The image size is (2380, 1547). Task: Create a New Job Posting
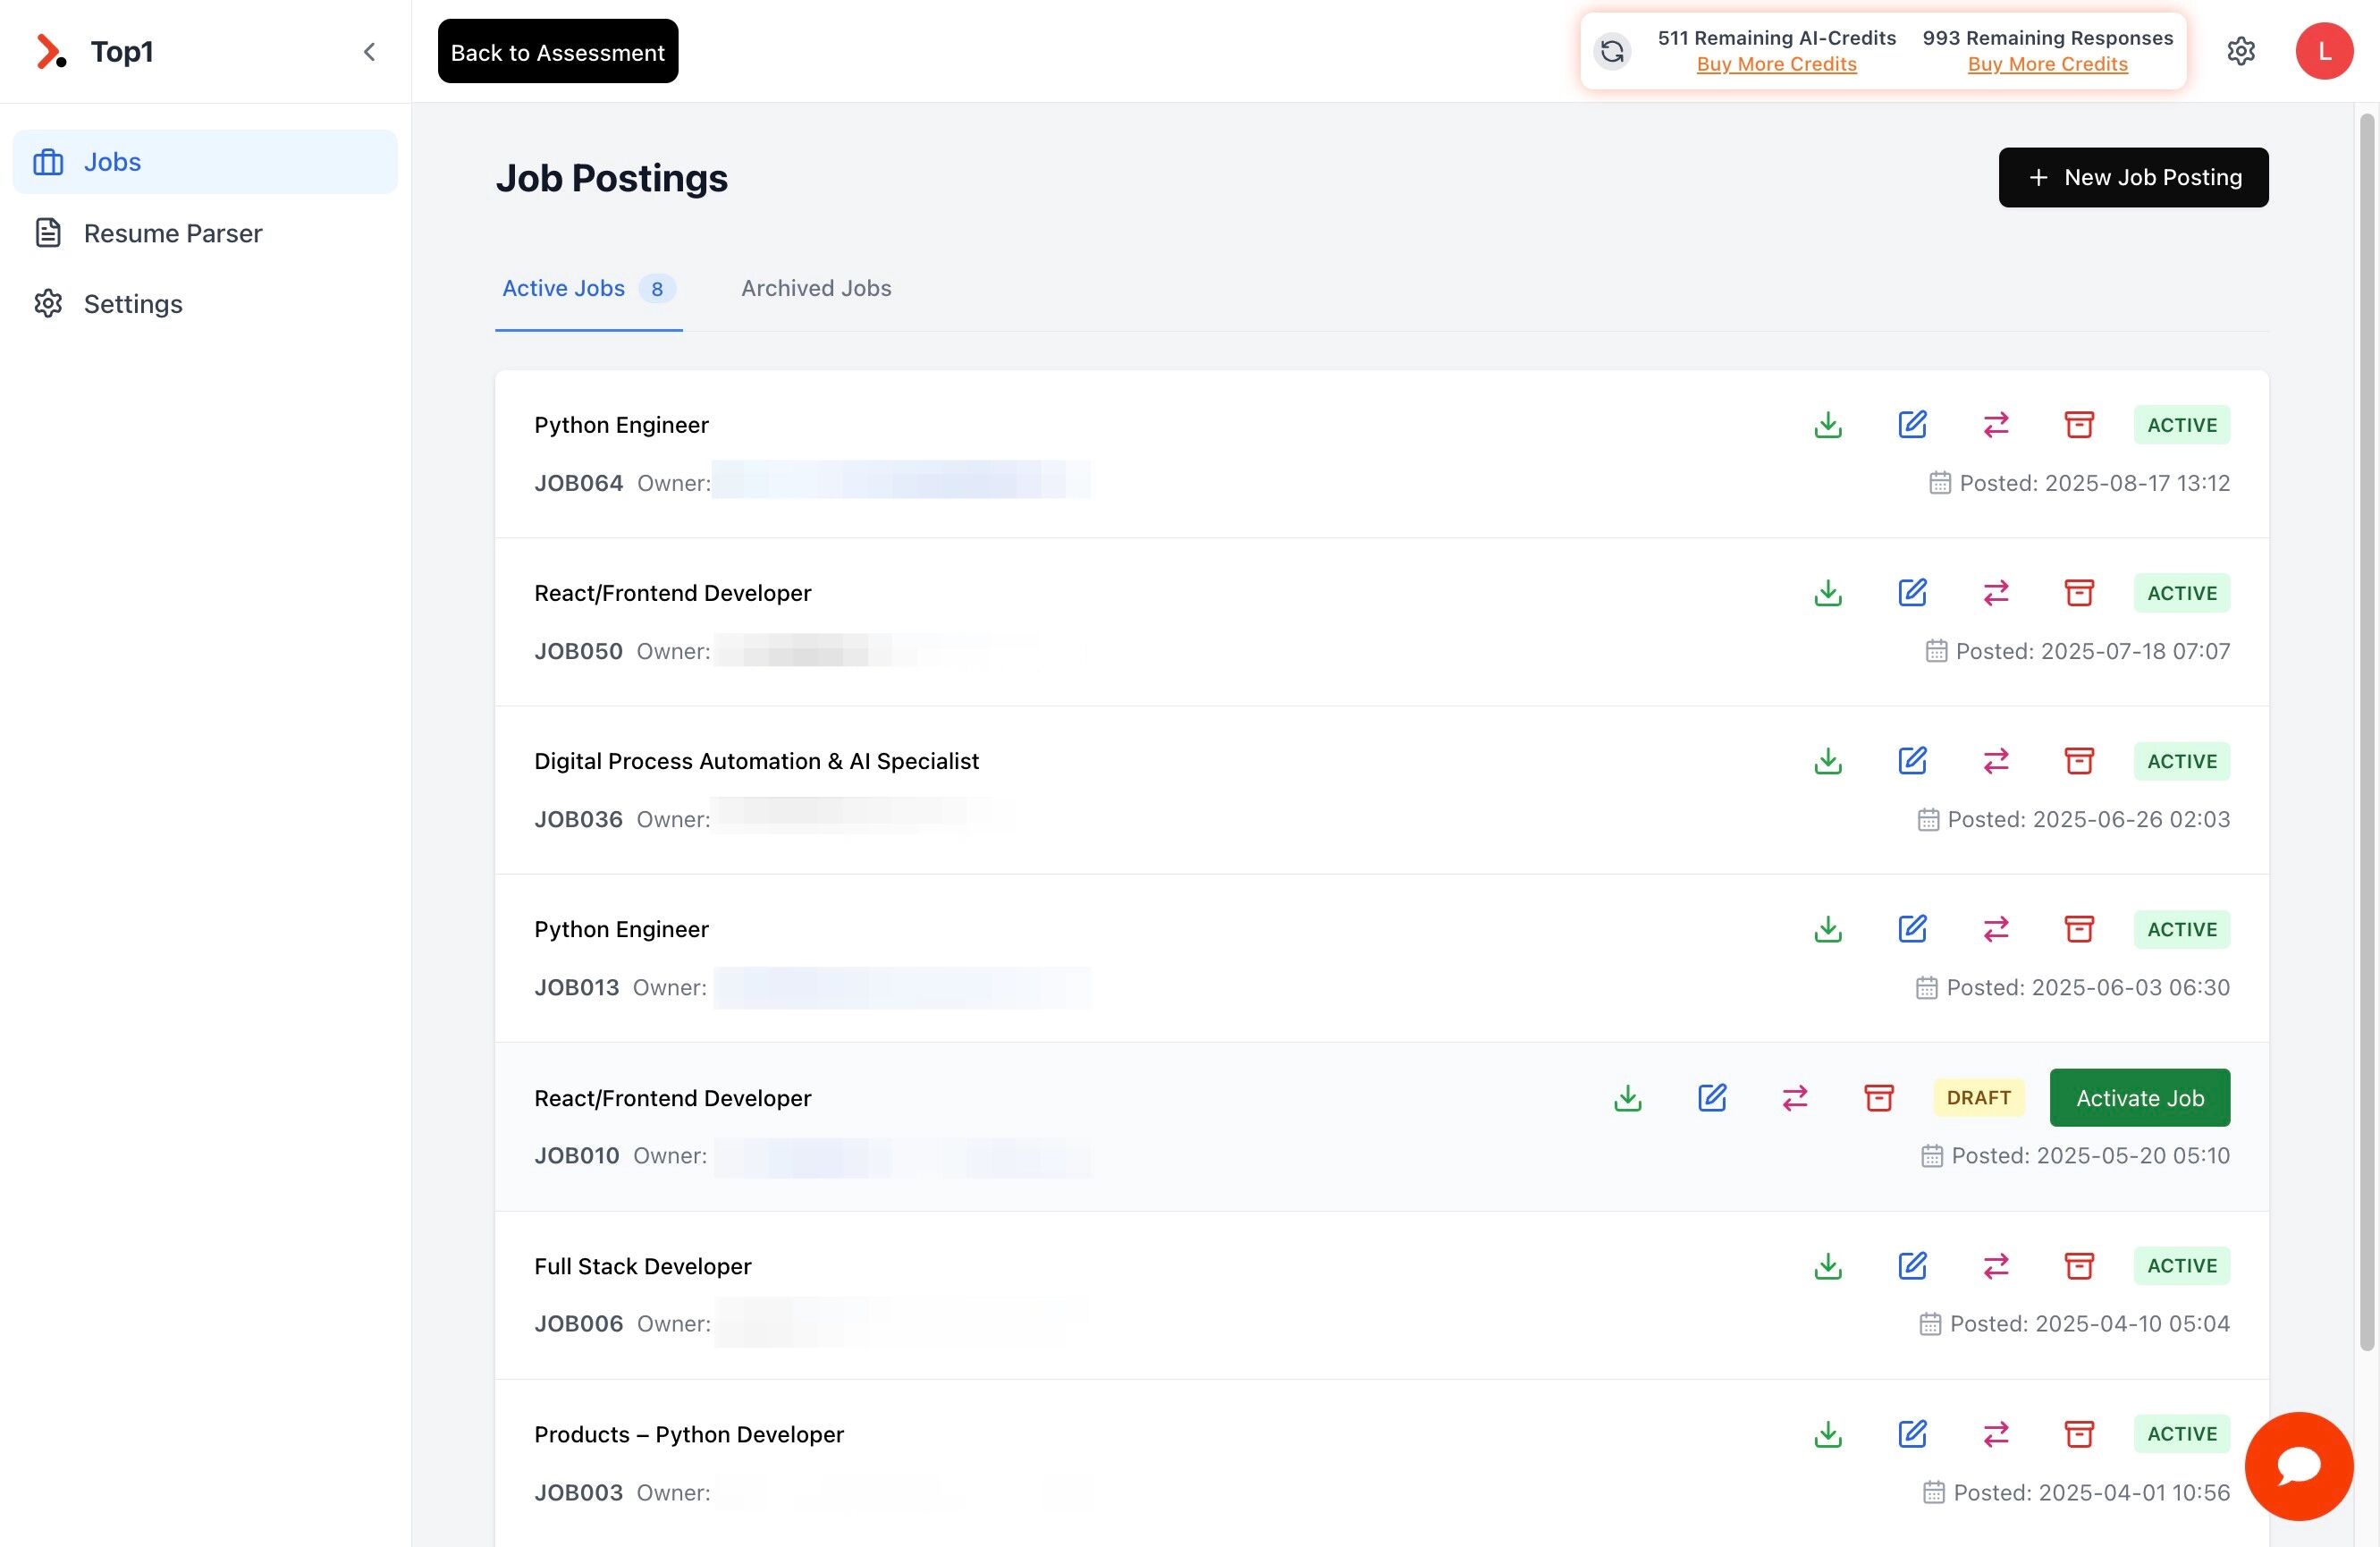pyautogui.click(x=2132, y=177)
